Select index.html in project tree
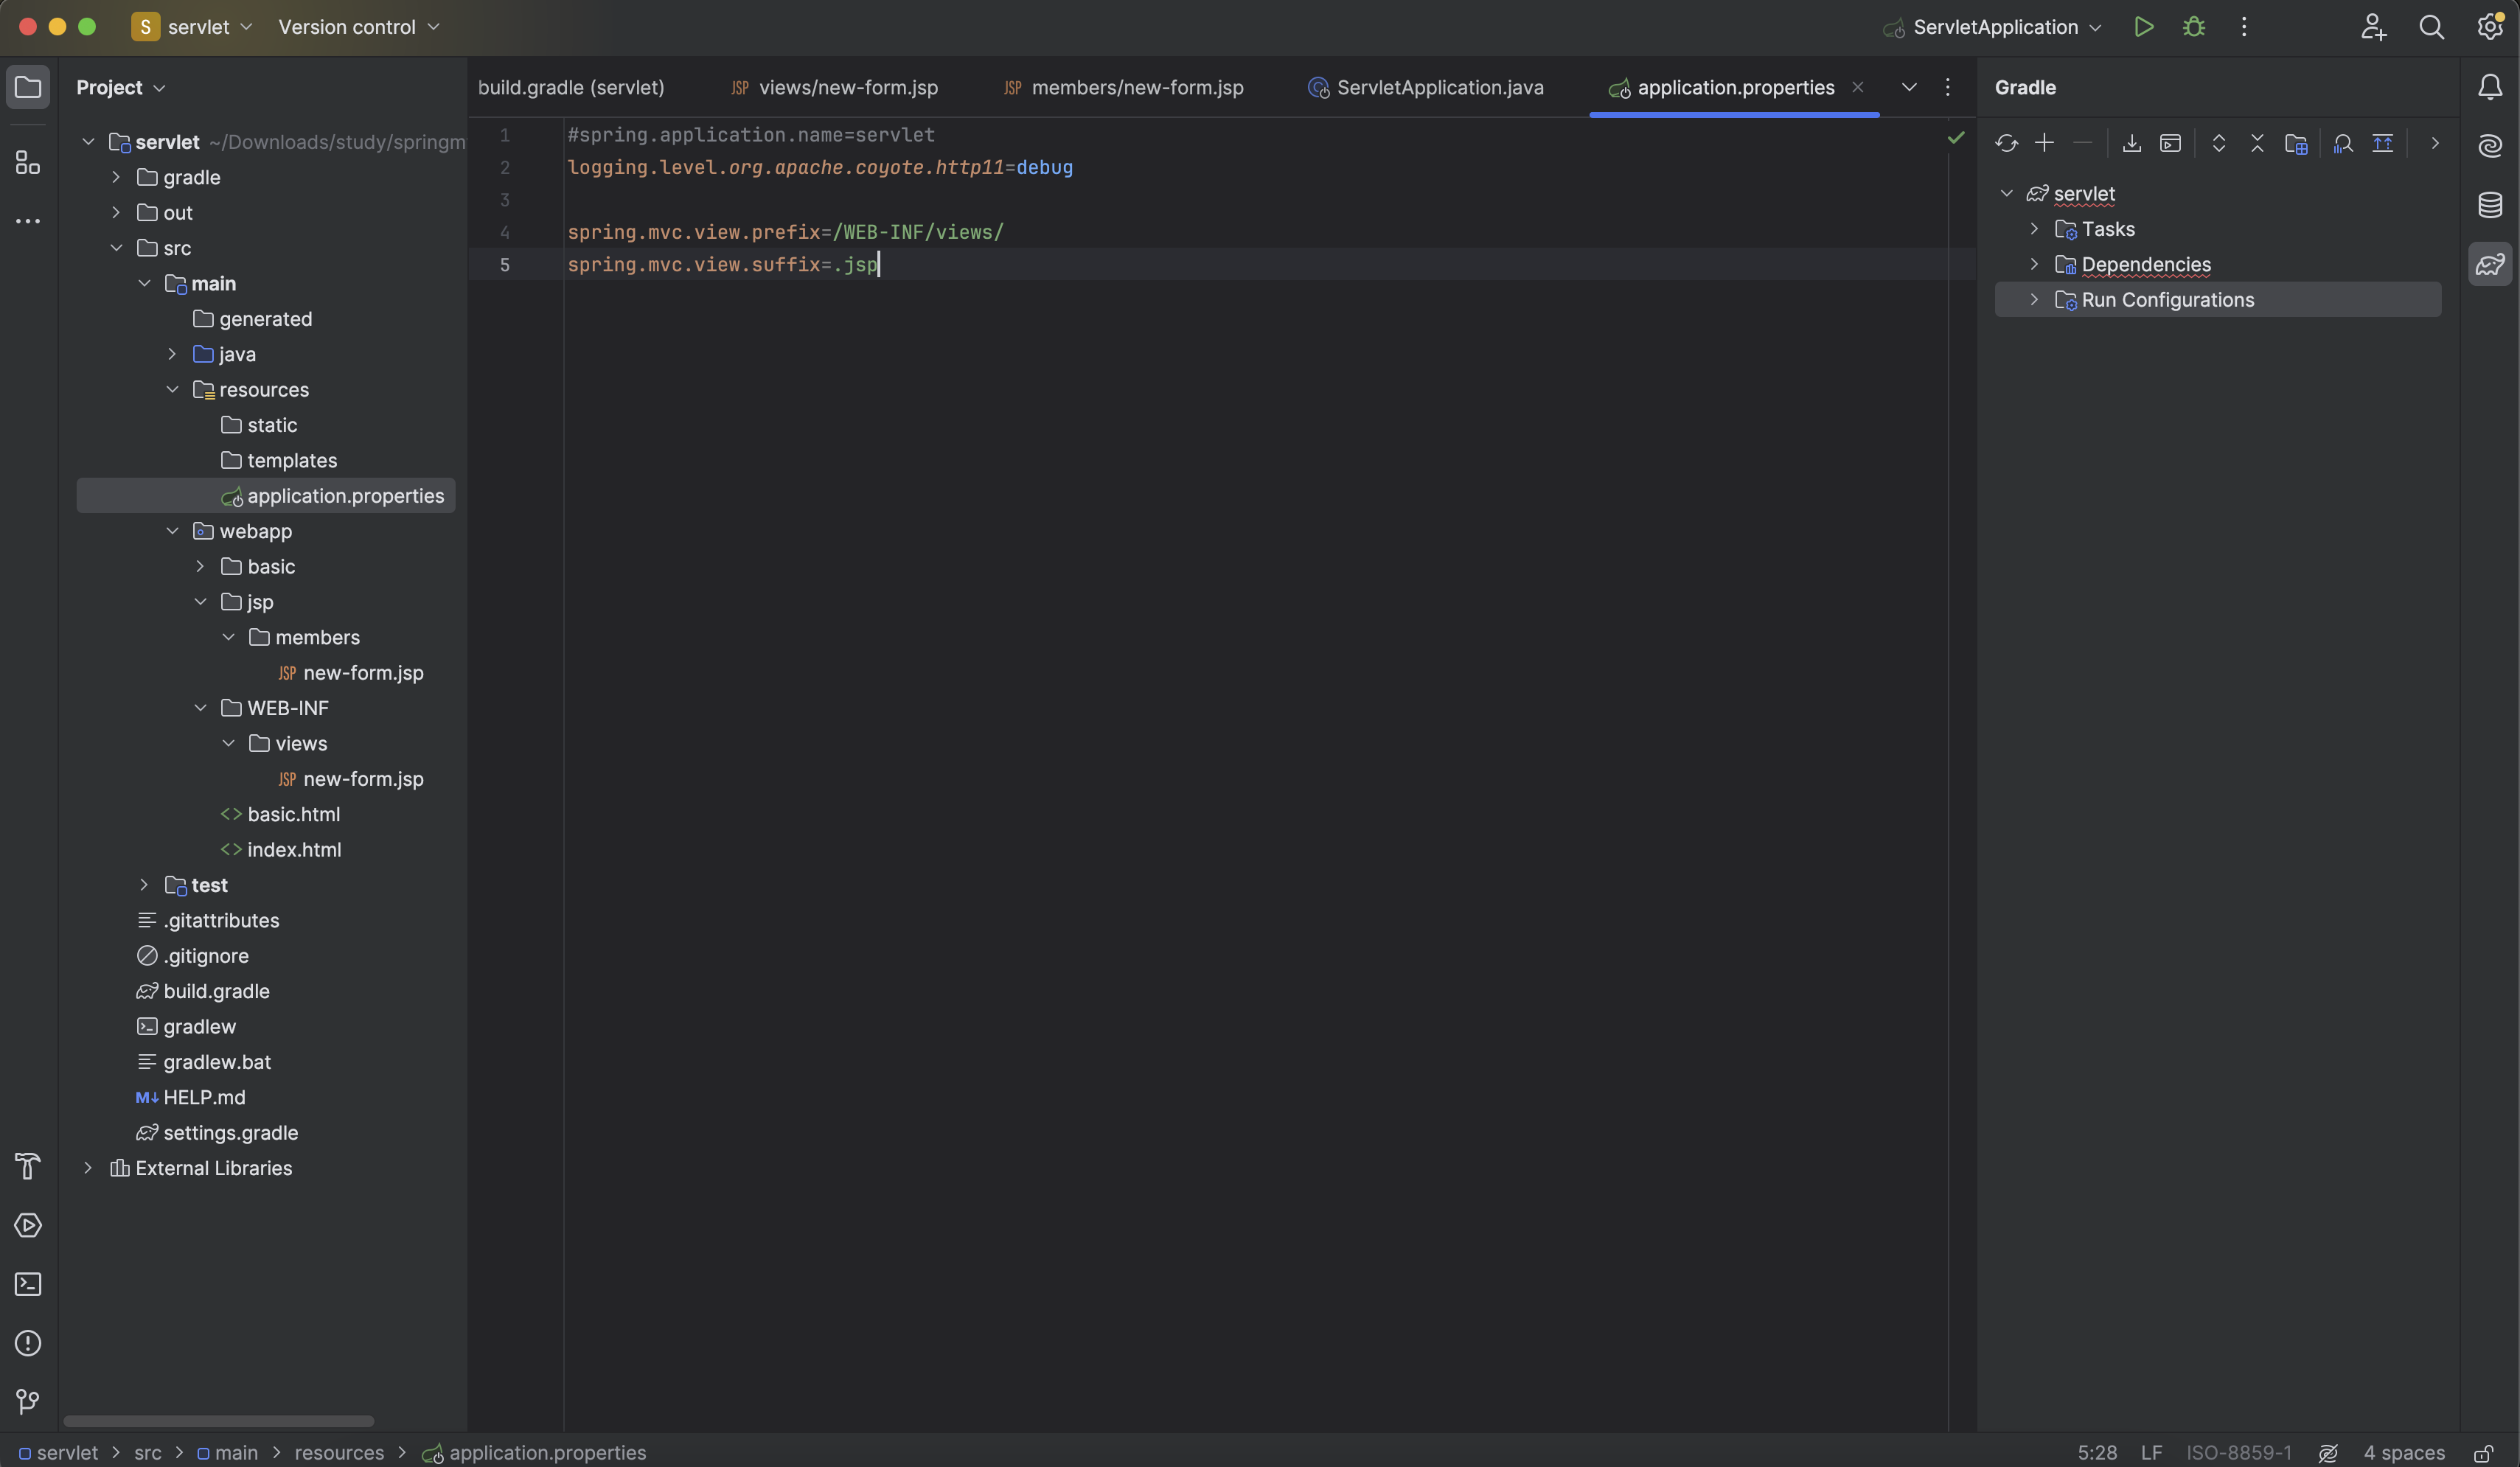 click(x=294, y=850)
